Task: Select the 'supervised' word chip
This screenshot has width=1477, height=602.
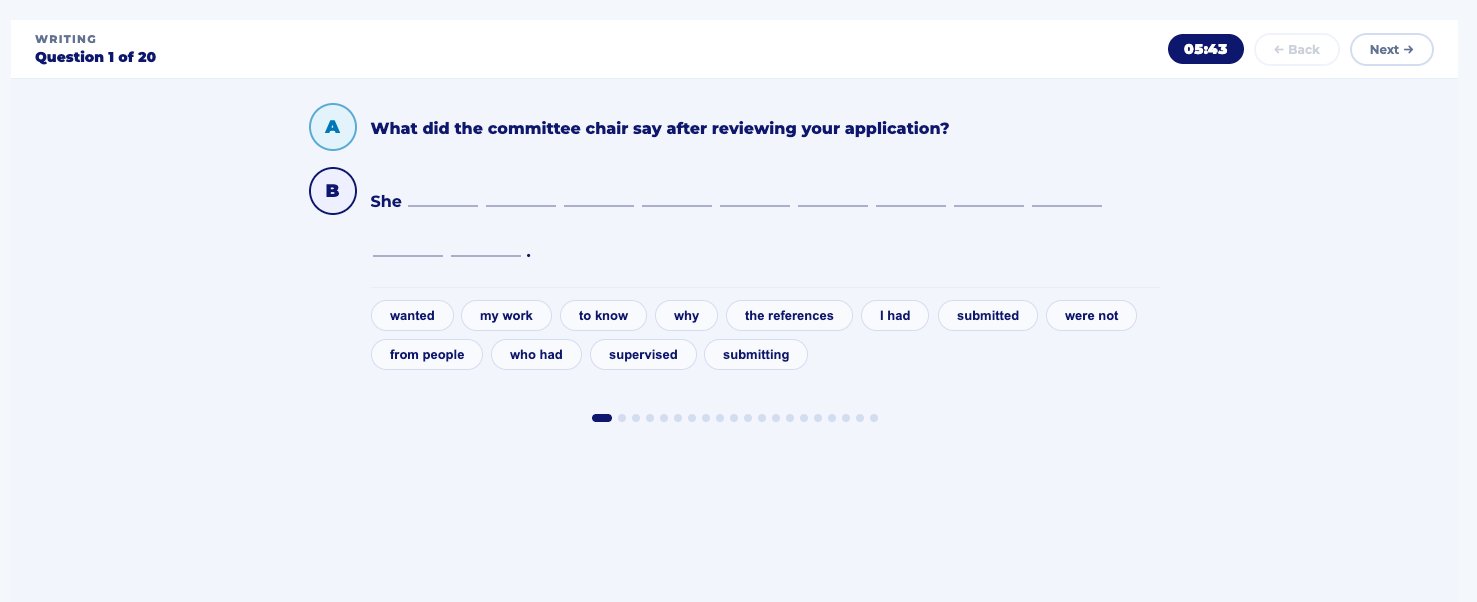Action: pyautogui.click(x=643, y=355)
